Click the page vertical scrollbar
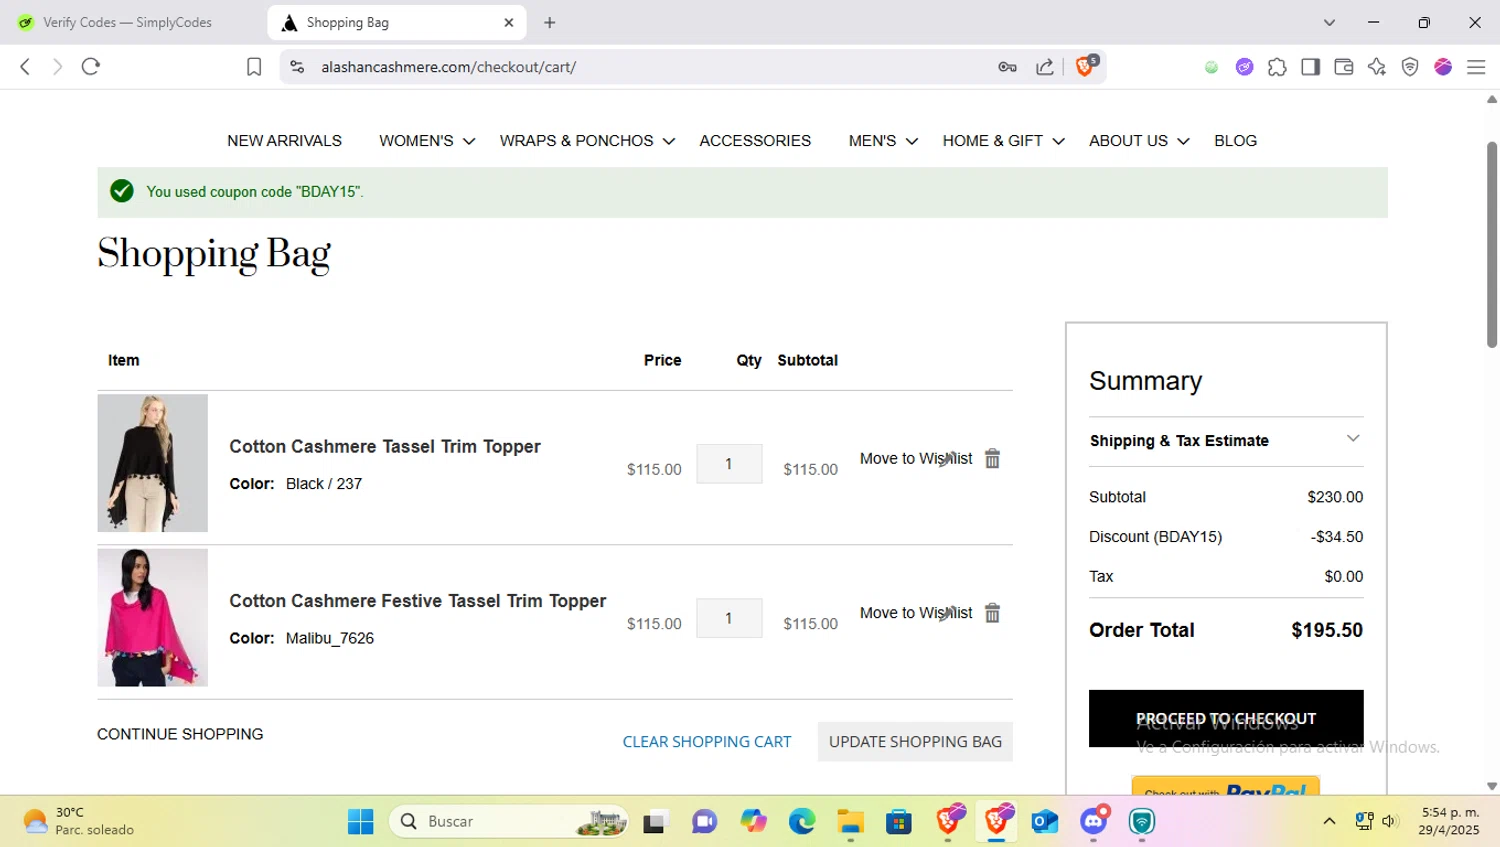Screen dimensions: 1500x847 (x=1492, y=245)
